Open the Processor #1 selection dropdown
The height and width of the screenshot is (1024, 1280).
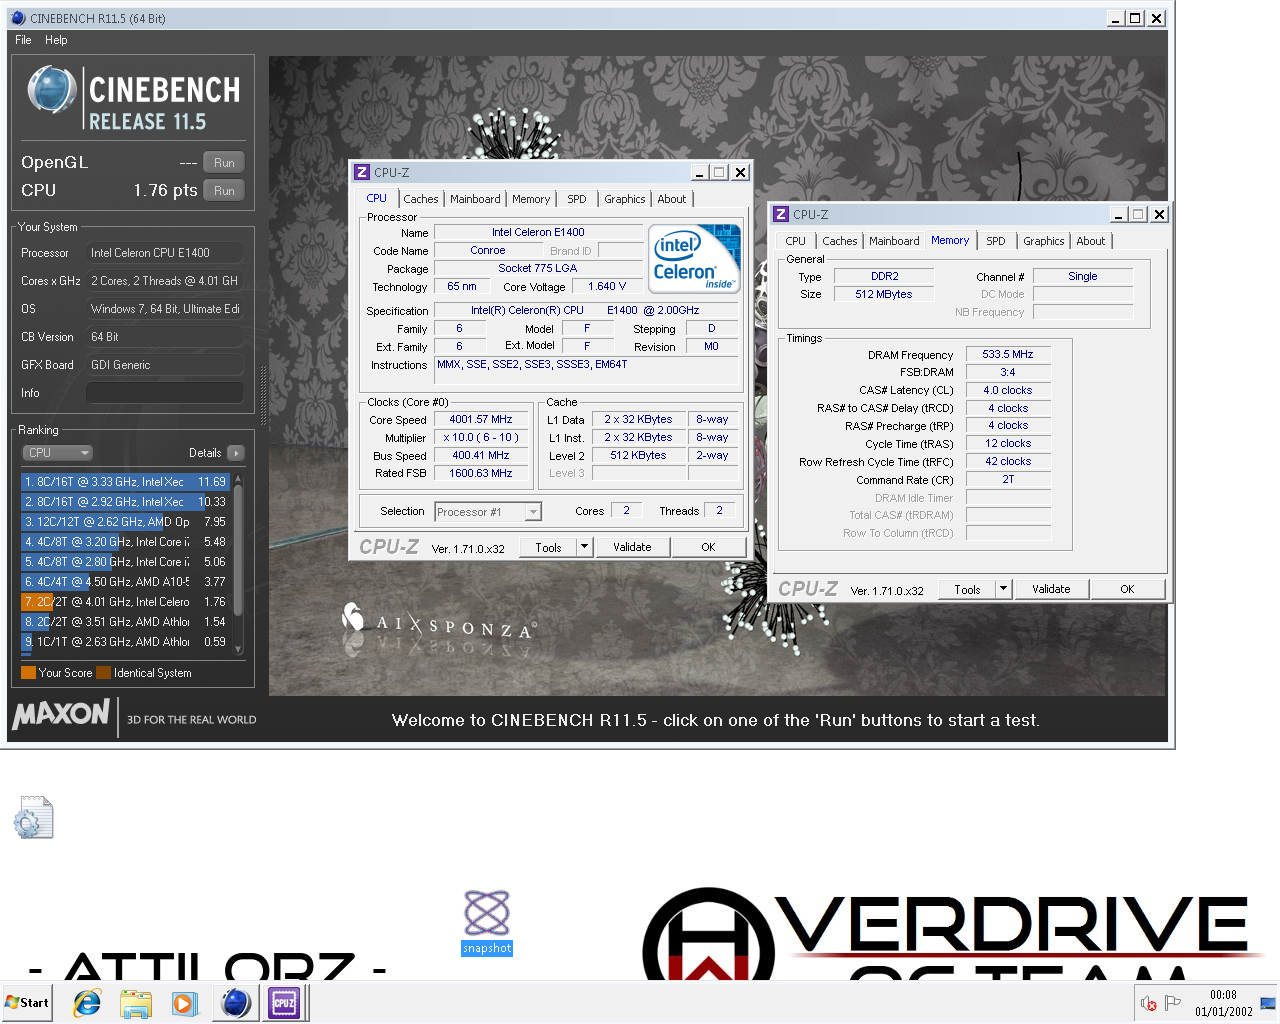[x=488, y=512]
